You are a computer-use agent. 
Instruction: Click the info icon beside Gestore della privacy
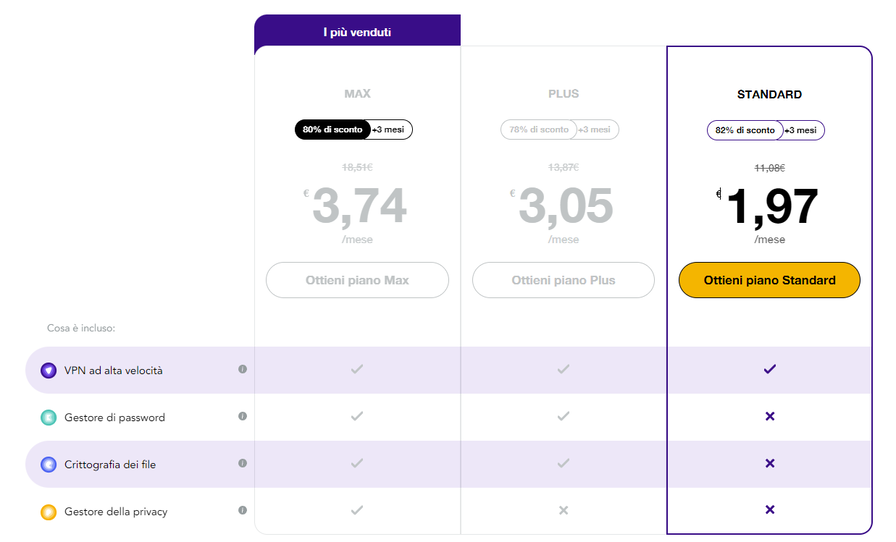pos(242,510)
